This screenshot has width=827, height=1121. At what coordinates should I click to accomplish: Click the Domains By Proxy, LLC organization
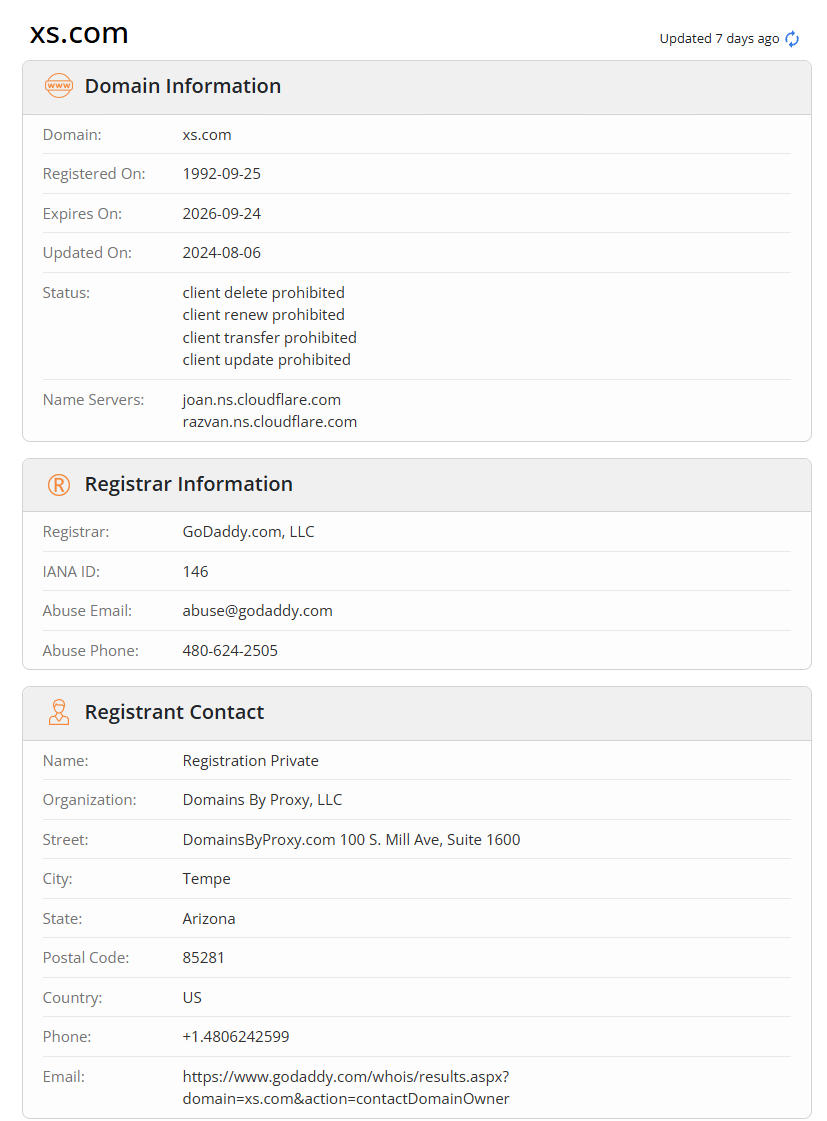point(262,799)
